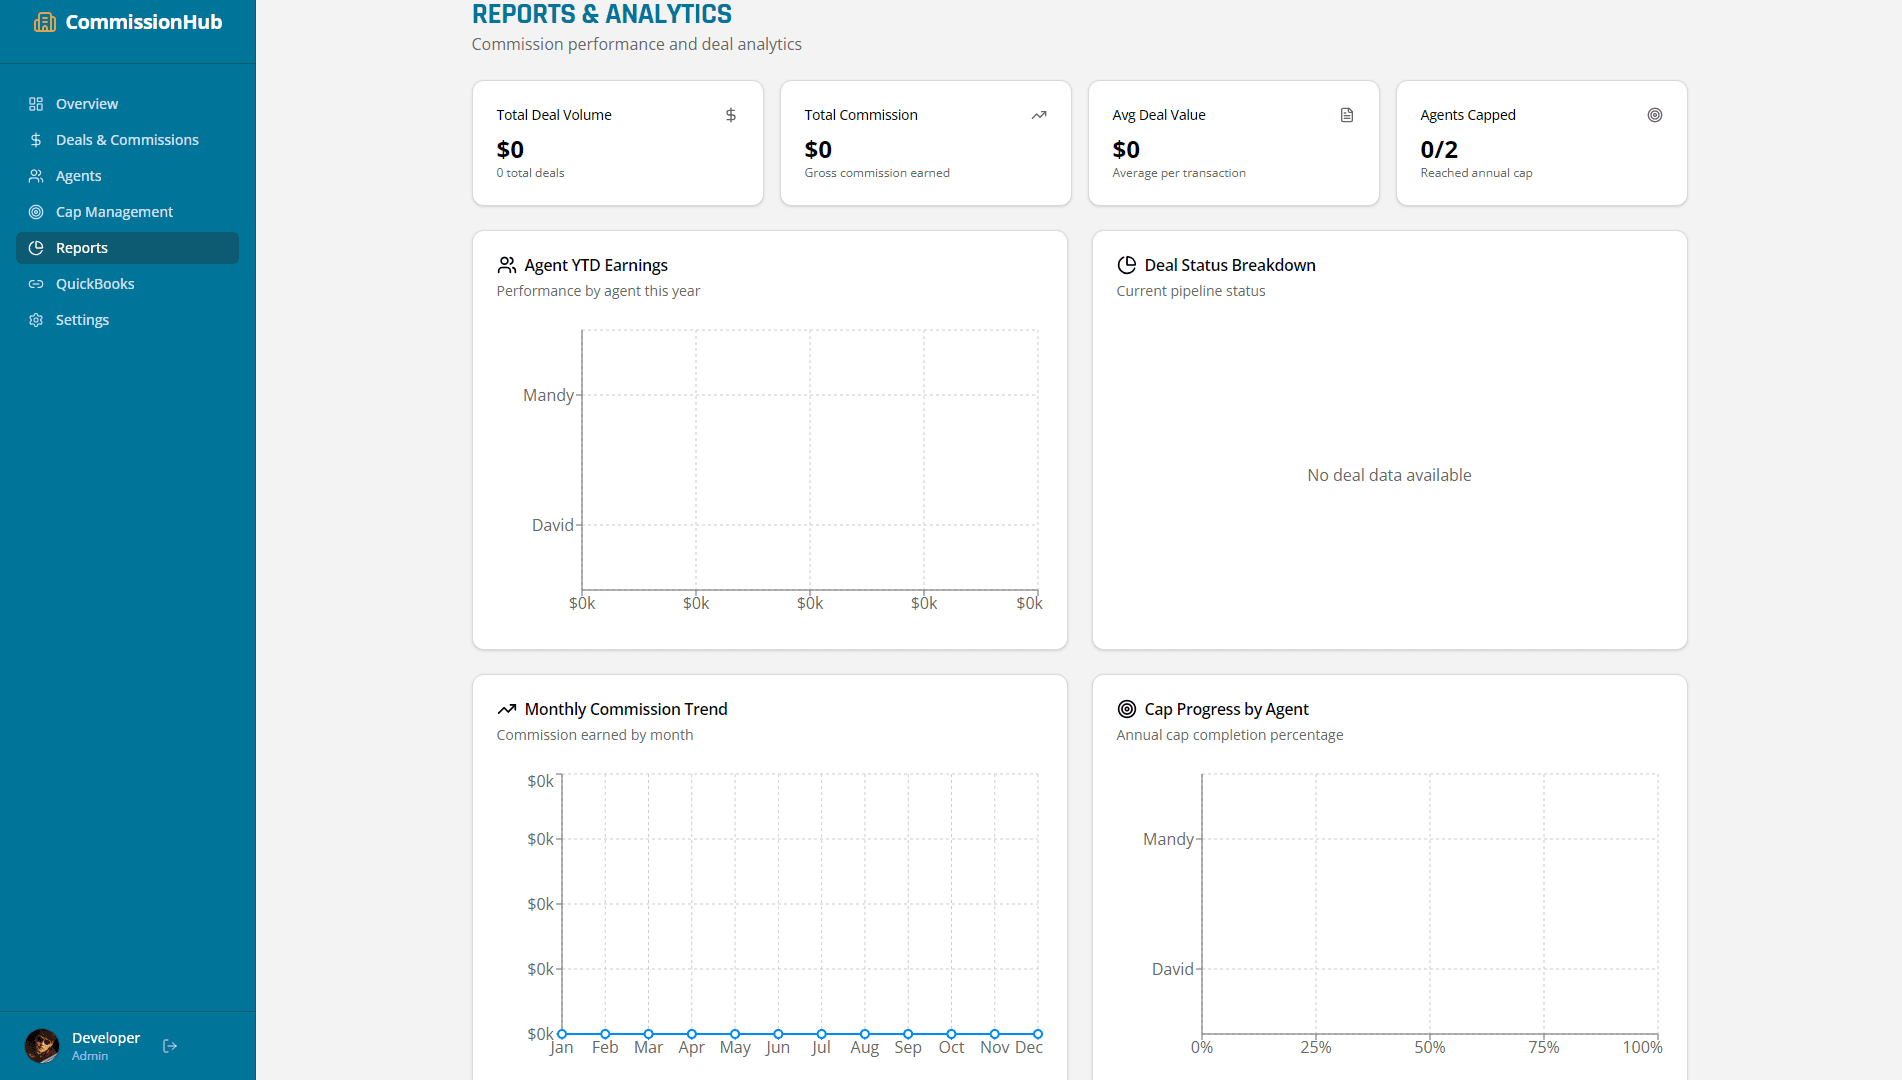Click the 'No deal data available' message
This screenshot has height=1080, width=1902.
[1389, 475]
